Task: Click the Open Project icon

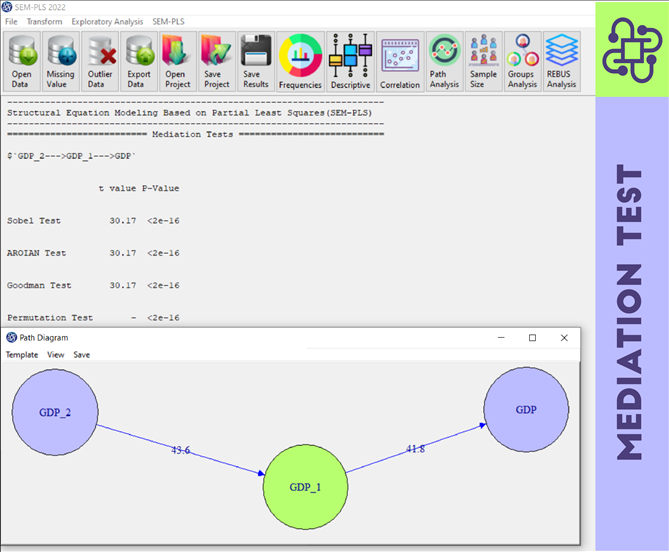Action: click(x=177, y=61)
